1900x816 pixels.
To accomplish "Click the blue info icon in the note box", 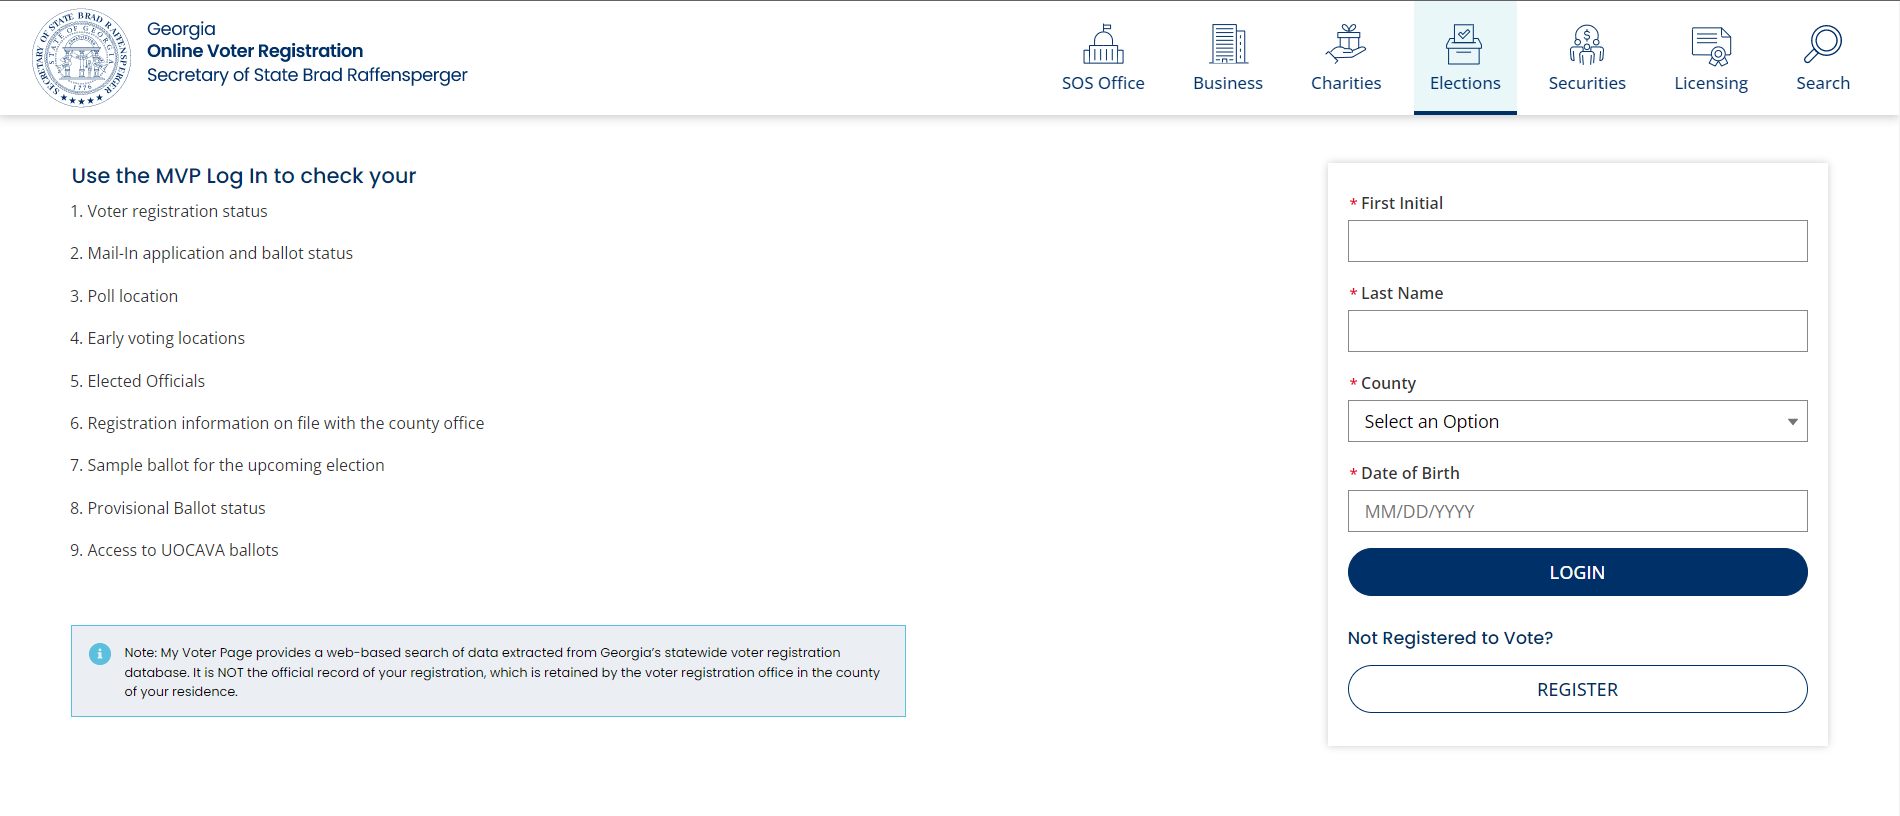I will point(100,654).
